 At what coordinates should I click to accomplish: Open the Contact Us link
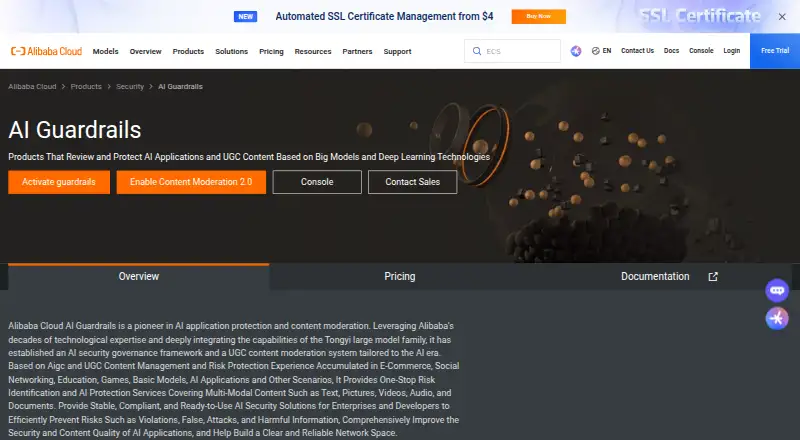click(637, 51)
